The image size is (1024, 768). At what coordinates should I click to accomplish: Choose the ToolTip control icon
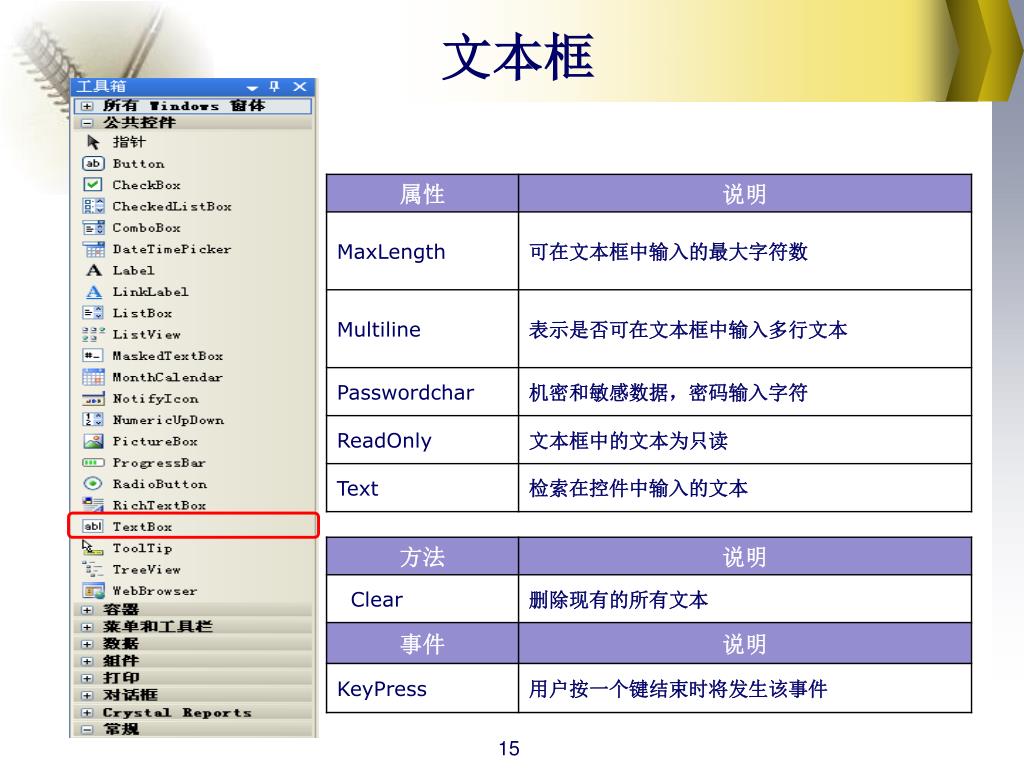coord(93,548)
